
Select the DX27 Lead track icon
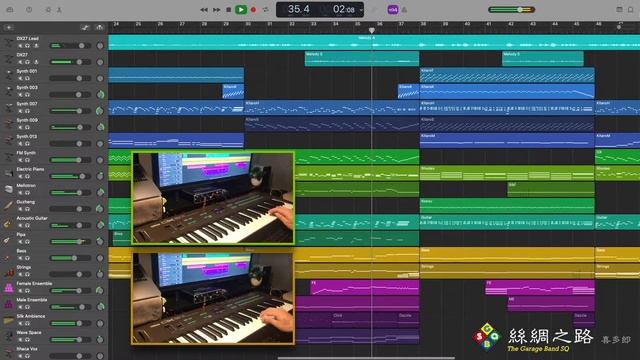tap(9, 42)
